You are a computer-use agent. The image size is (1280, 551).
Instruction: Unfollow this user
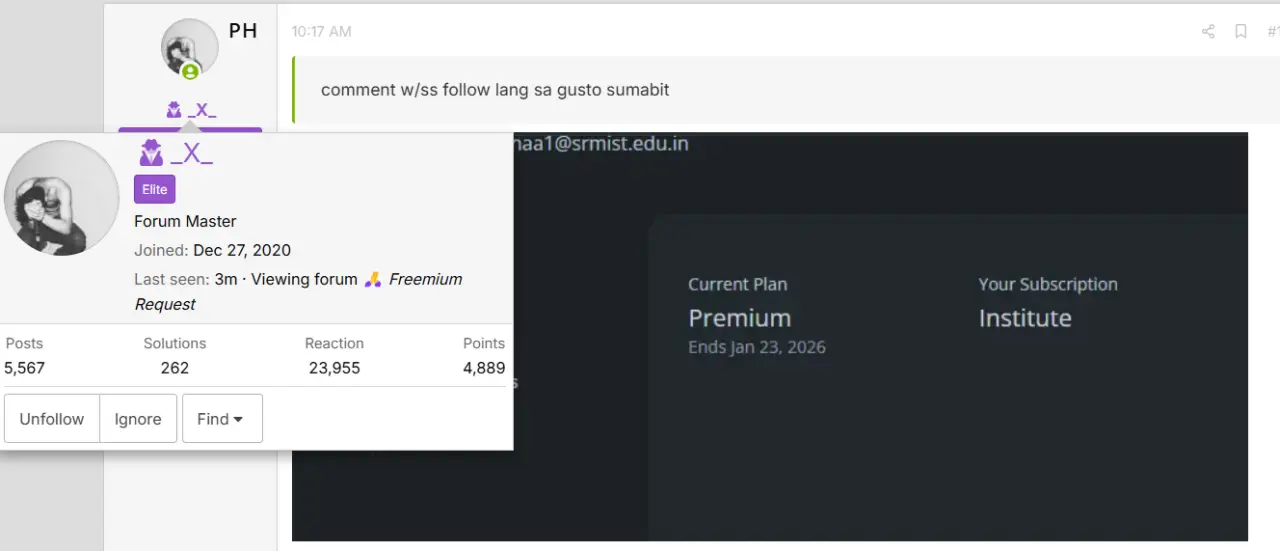tap(52, 419)
